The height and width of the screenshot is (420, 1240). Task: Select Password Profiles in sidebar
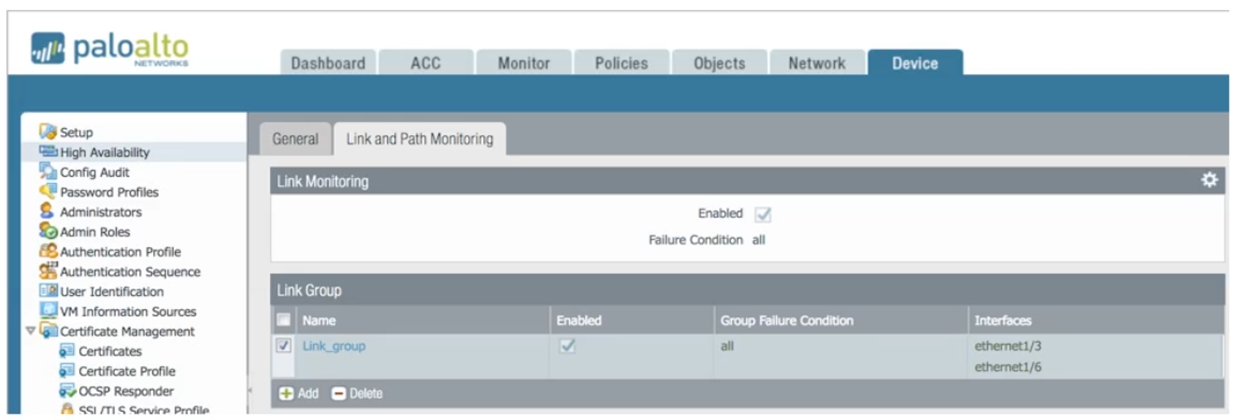pos(108,192)
